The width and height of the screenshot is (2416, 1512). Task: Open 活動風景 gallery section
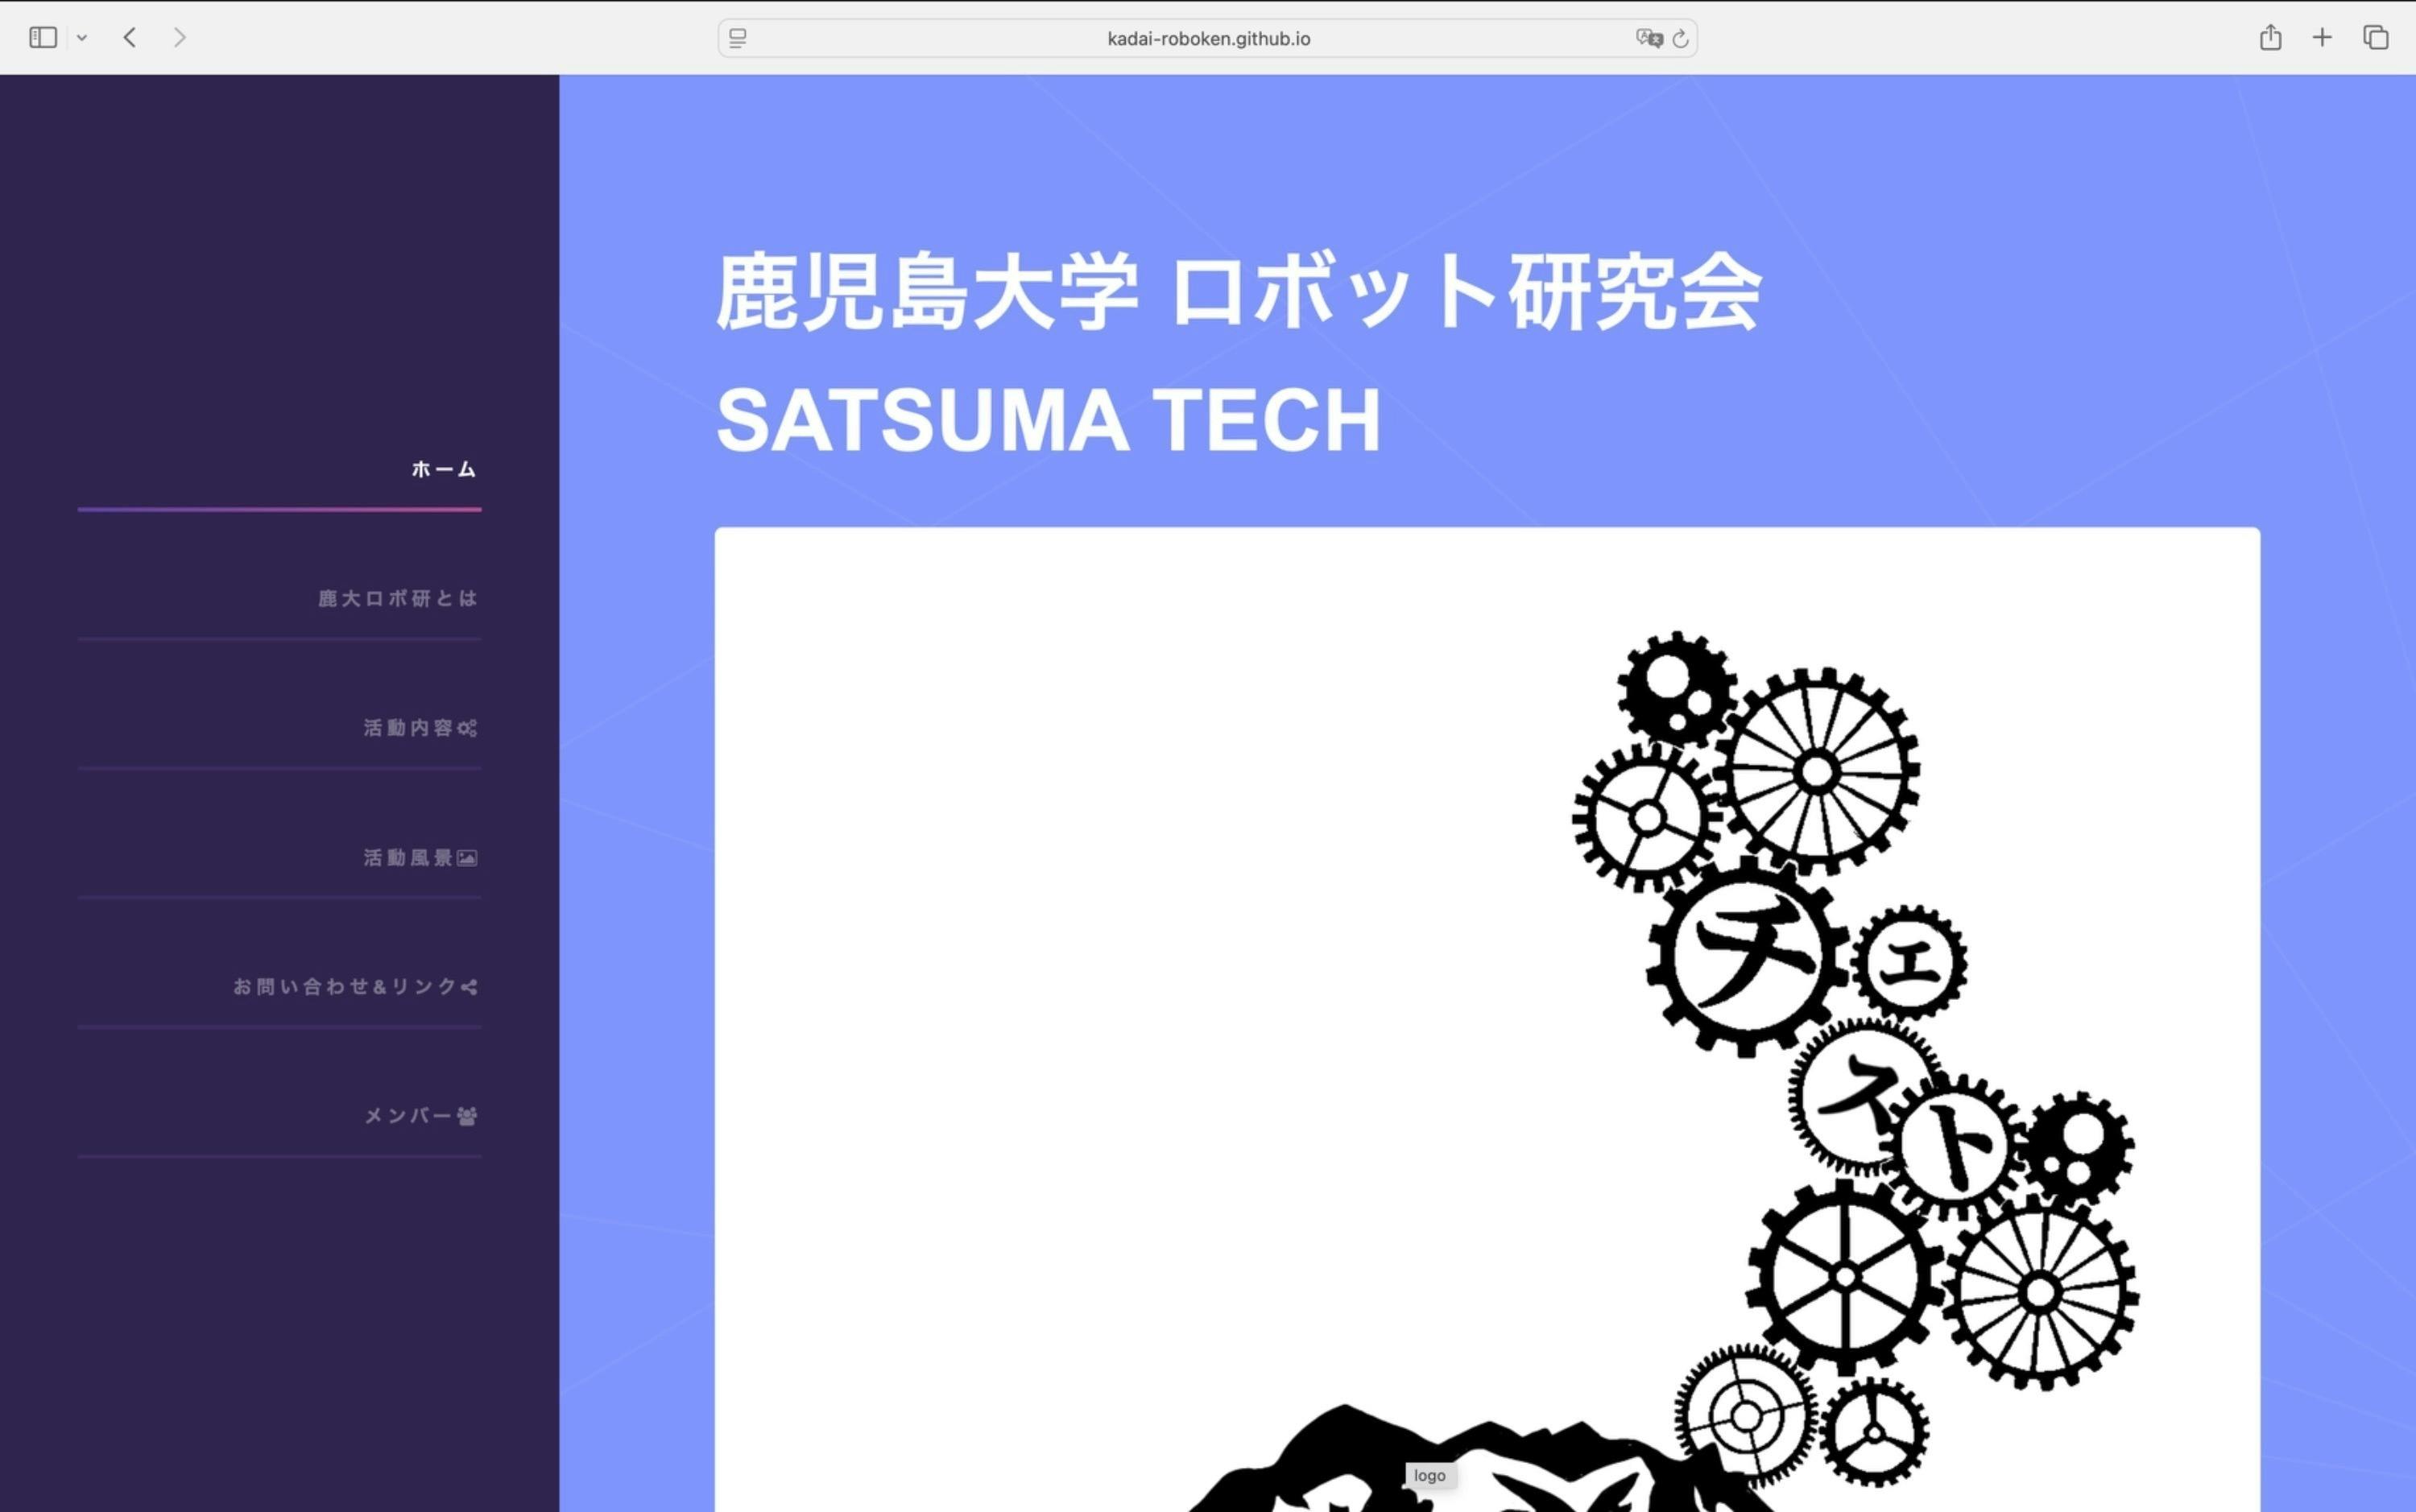[x=419, y=857]
